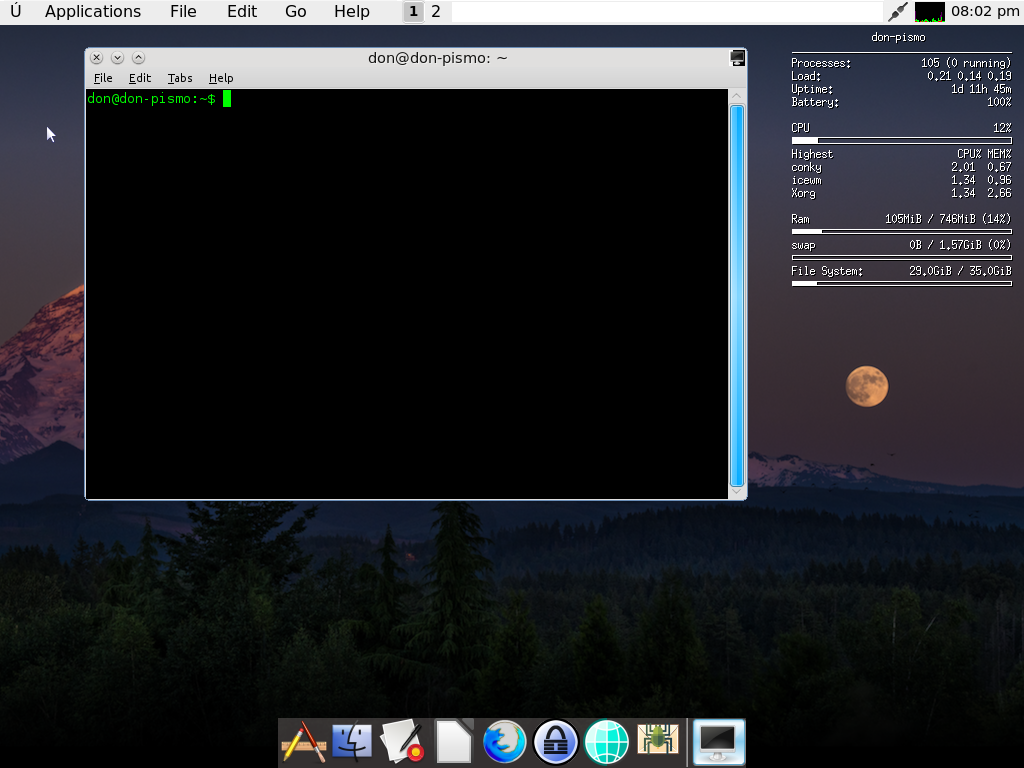Launch the Firefox browser from the dock

point(505,742)
